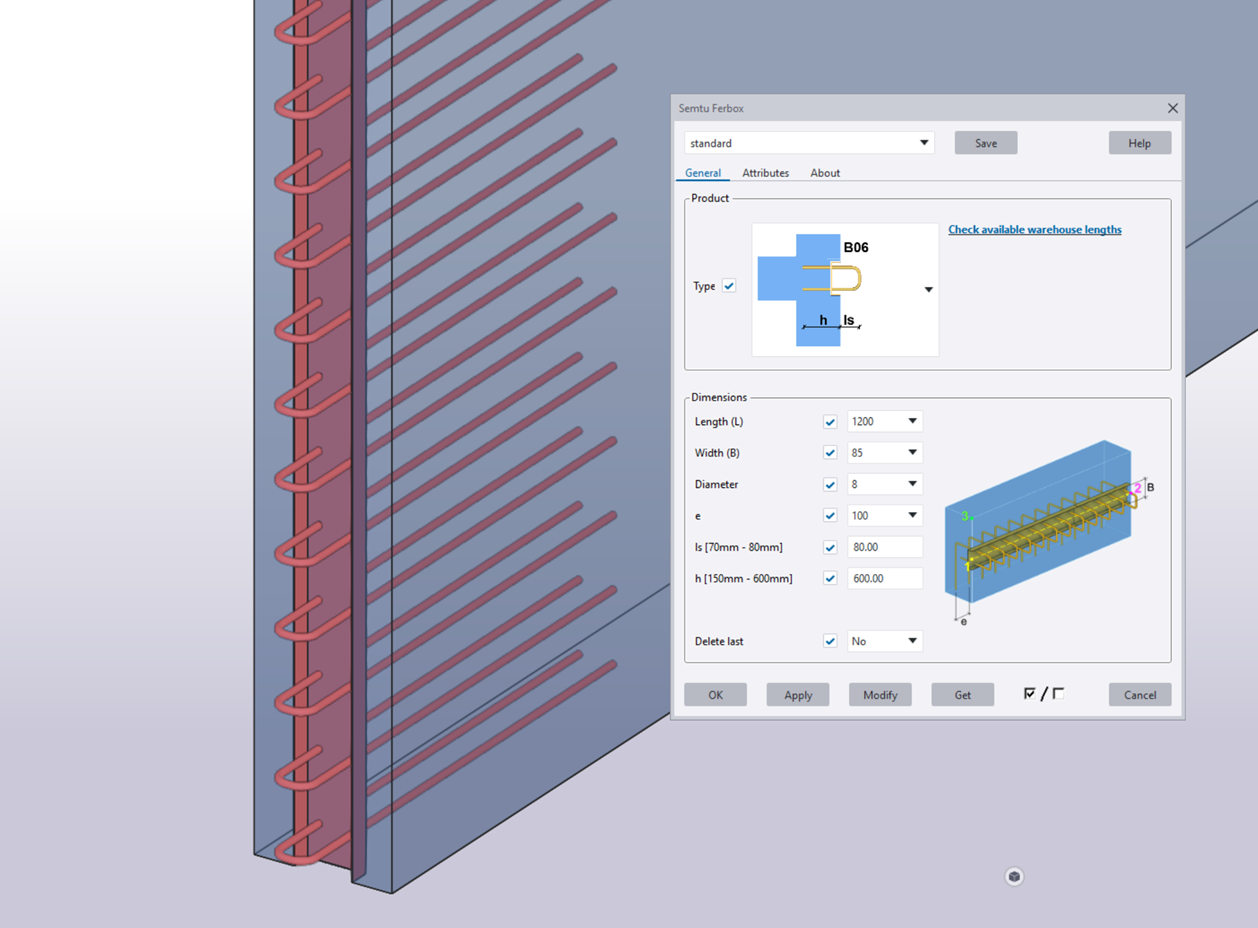Open the product Type dropdown arrow
Viewport: 1258px width, 928px height.
pos(928,290)
